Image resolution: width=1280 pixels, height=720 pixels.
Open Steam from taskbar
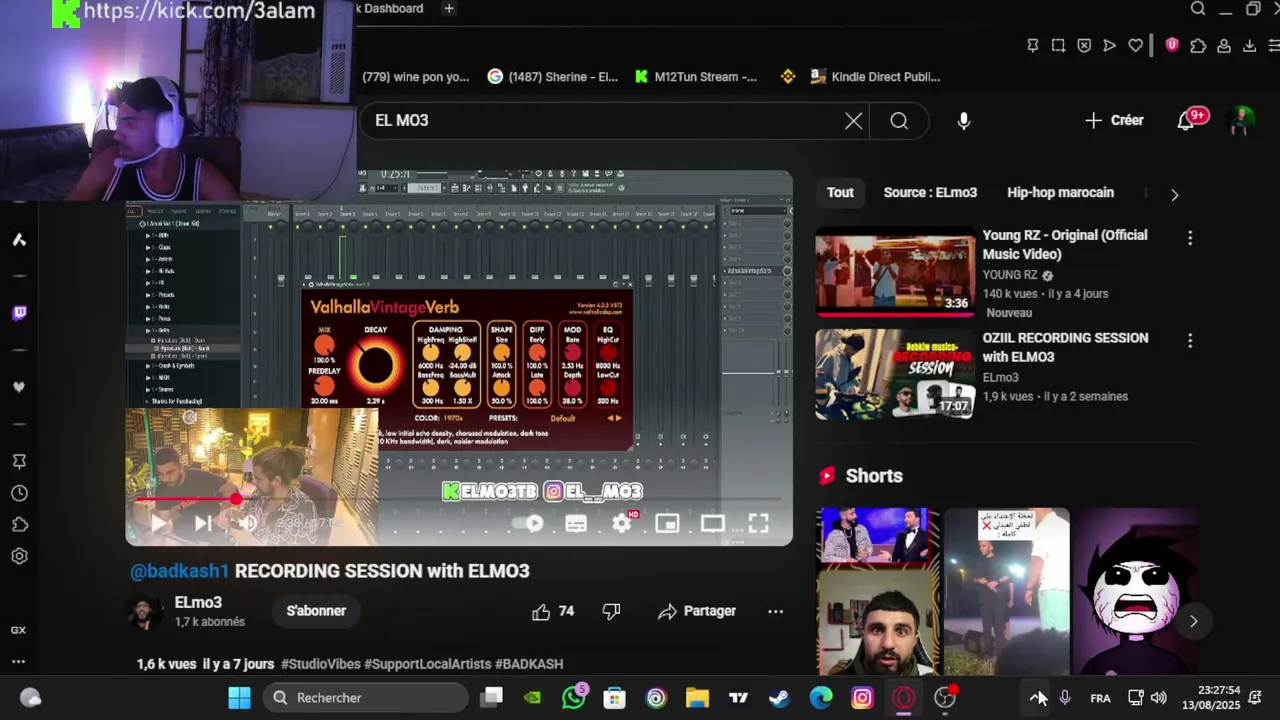coord(779,698)
